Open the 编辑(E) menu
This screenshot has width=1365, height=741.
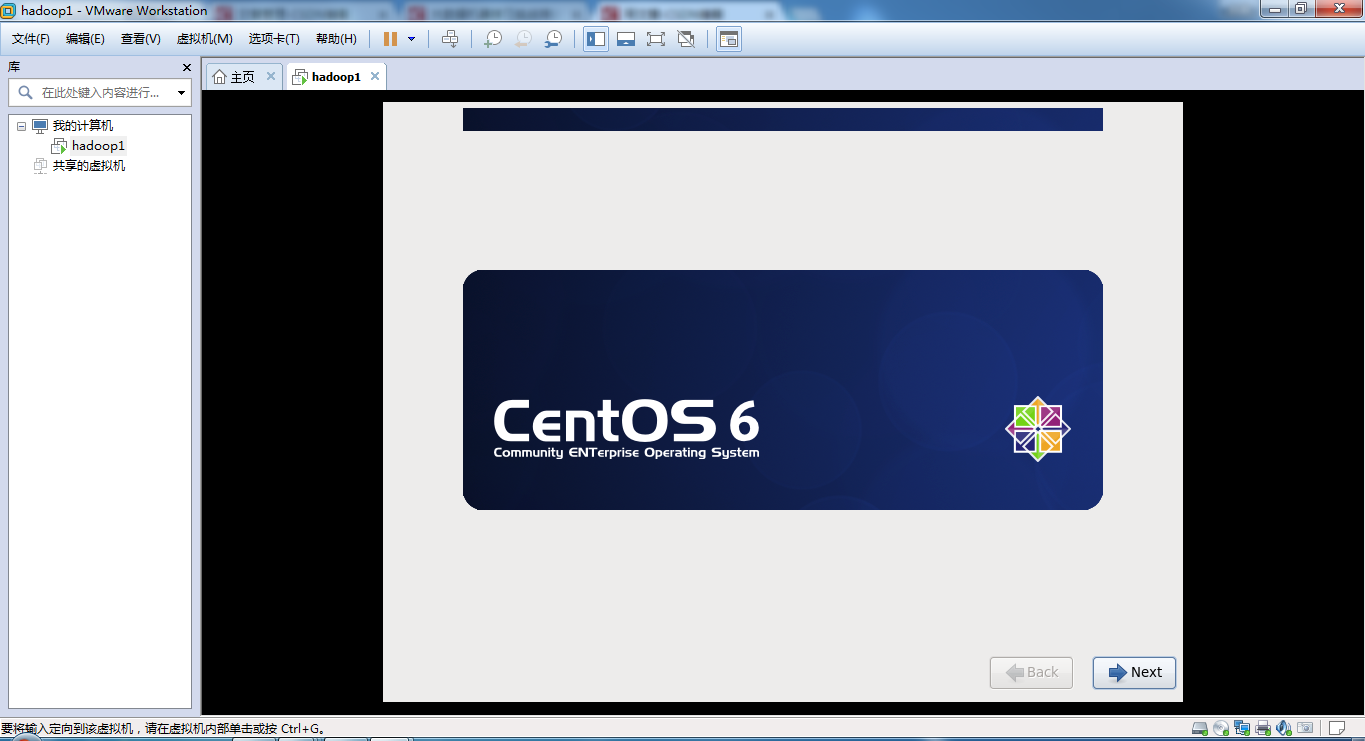[x=85, y=39]
